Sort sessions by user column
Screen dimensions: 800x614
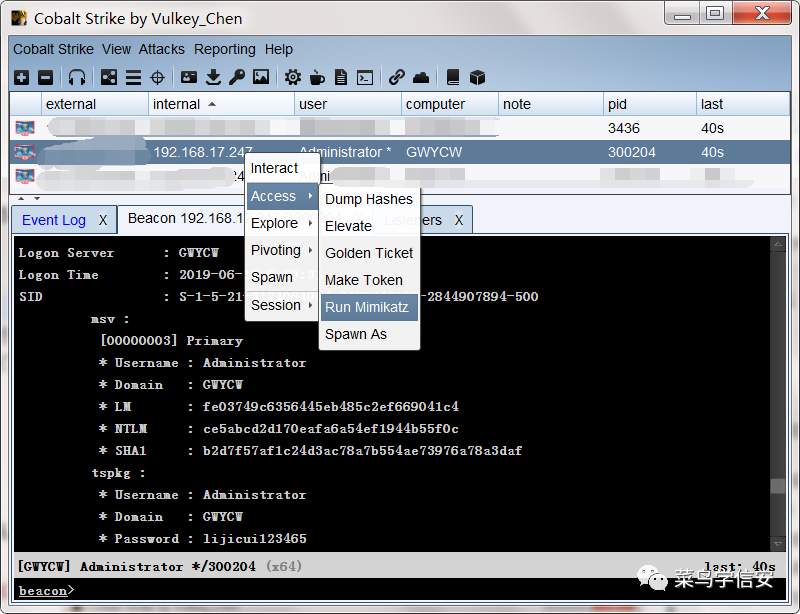348,104
